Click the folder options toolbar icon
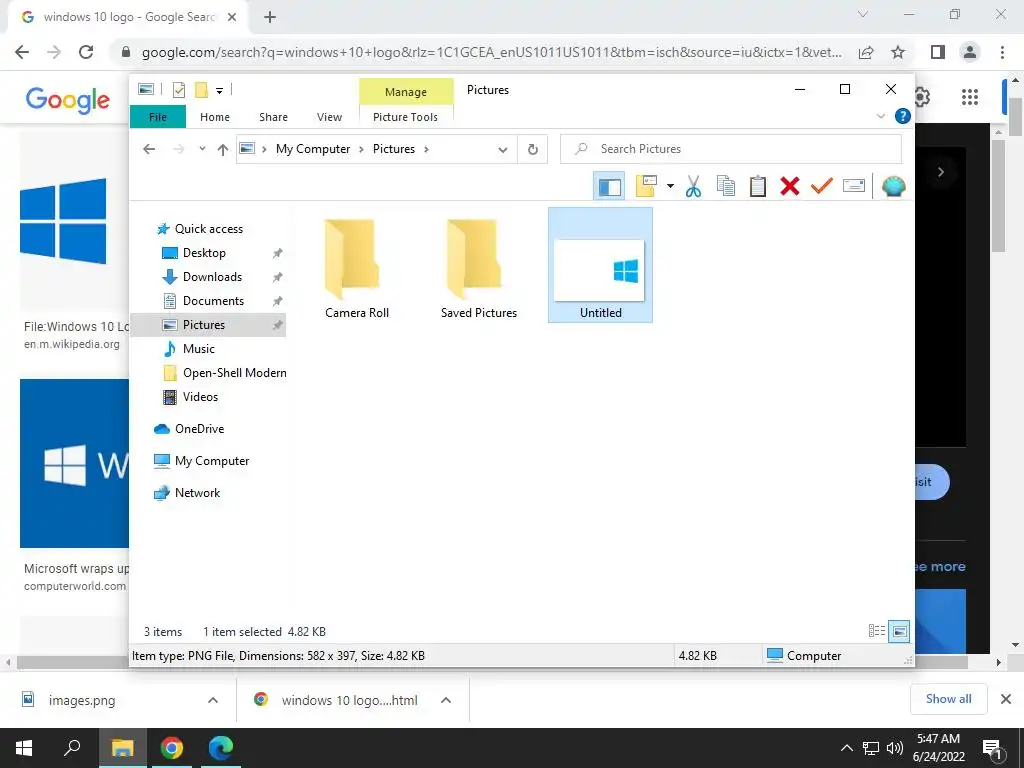The height and width of the screenshot is (768, 1024). pos(646,186)
